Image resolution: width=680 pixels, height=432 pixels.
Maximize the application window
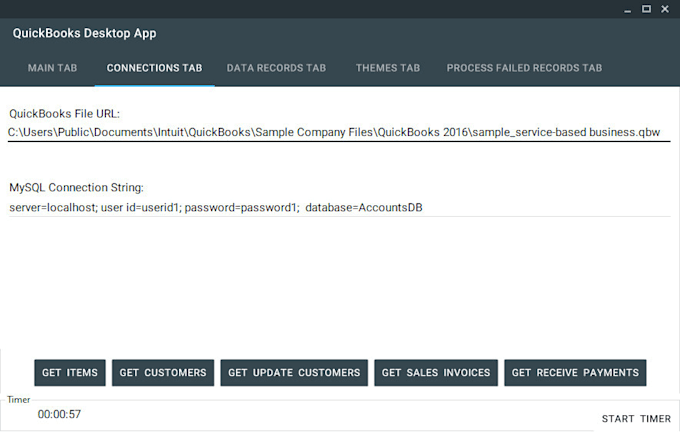click(x=646, y=9)
